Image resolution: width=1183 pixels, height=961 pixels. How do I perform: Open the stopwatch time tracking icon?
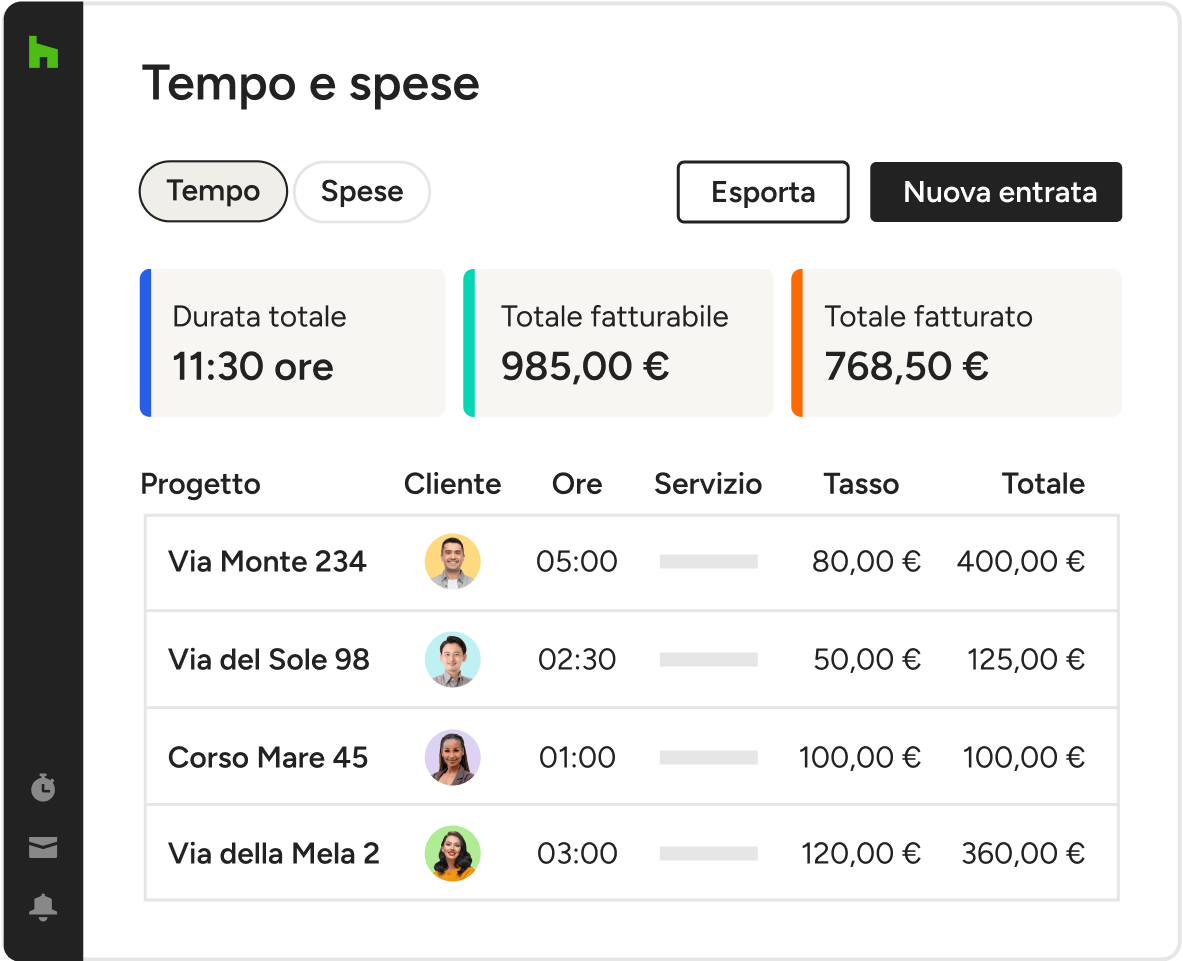(x=43, y=788)
